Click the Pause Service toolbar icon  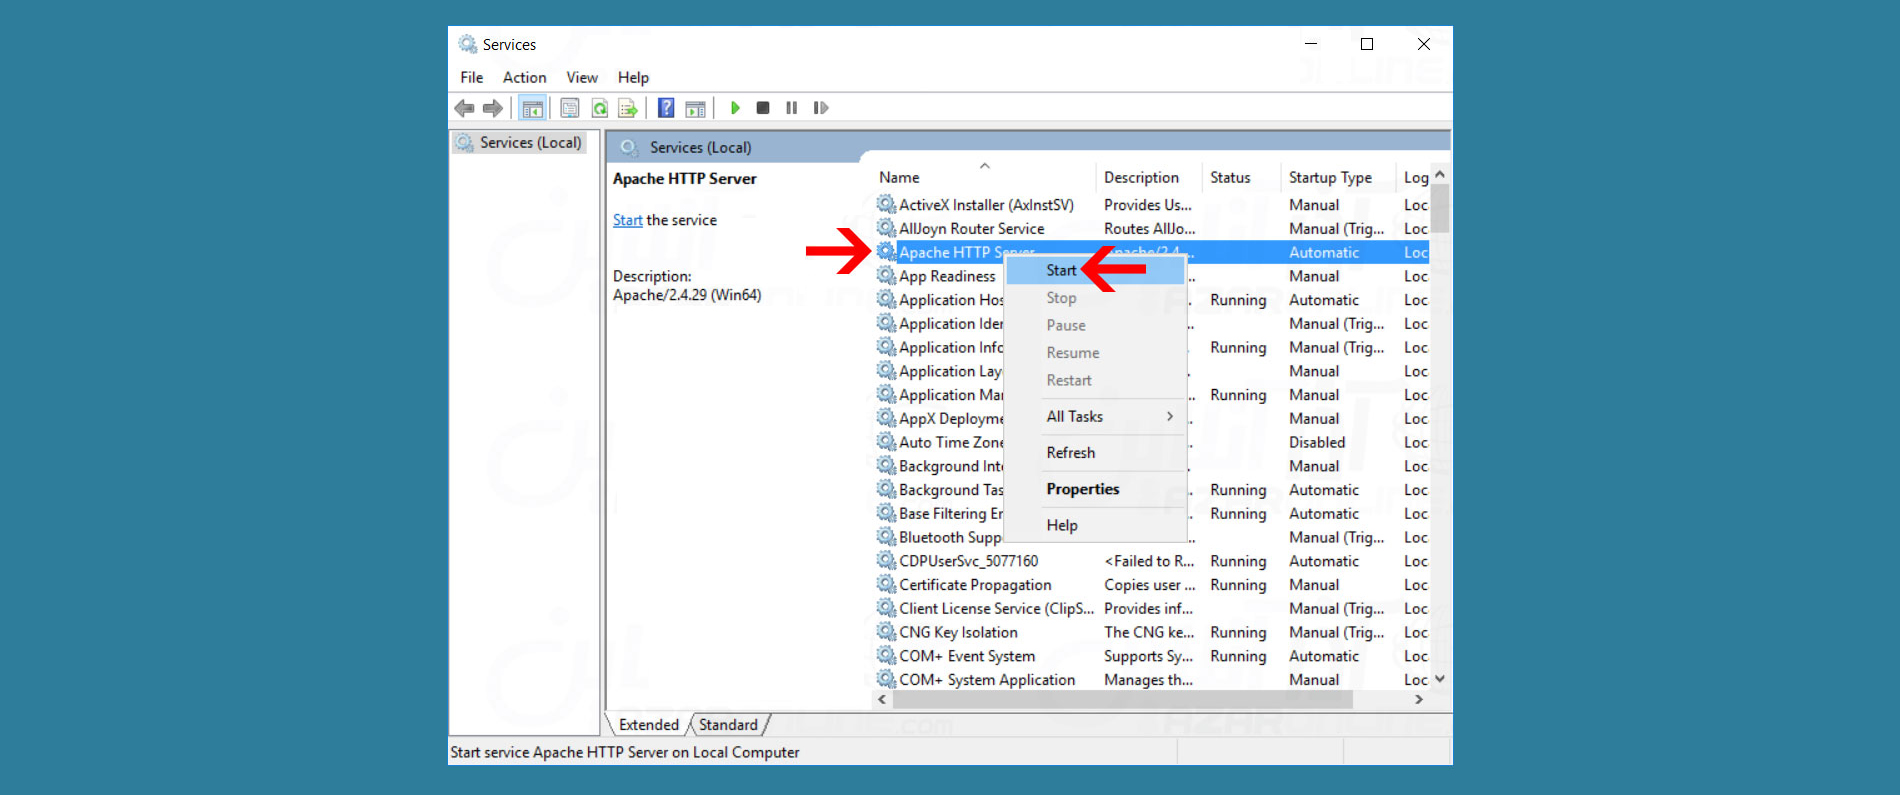click(x=791, y=108)
